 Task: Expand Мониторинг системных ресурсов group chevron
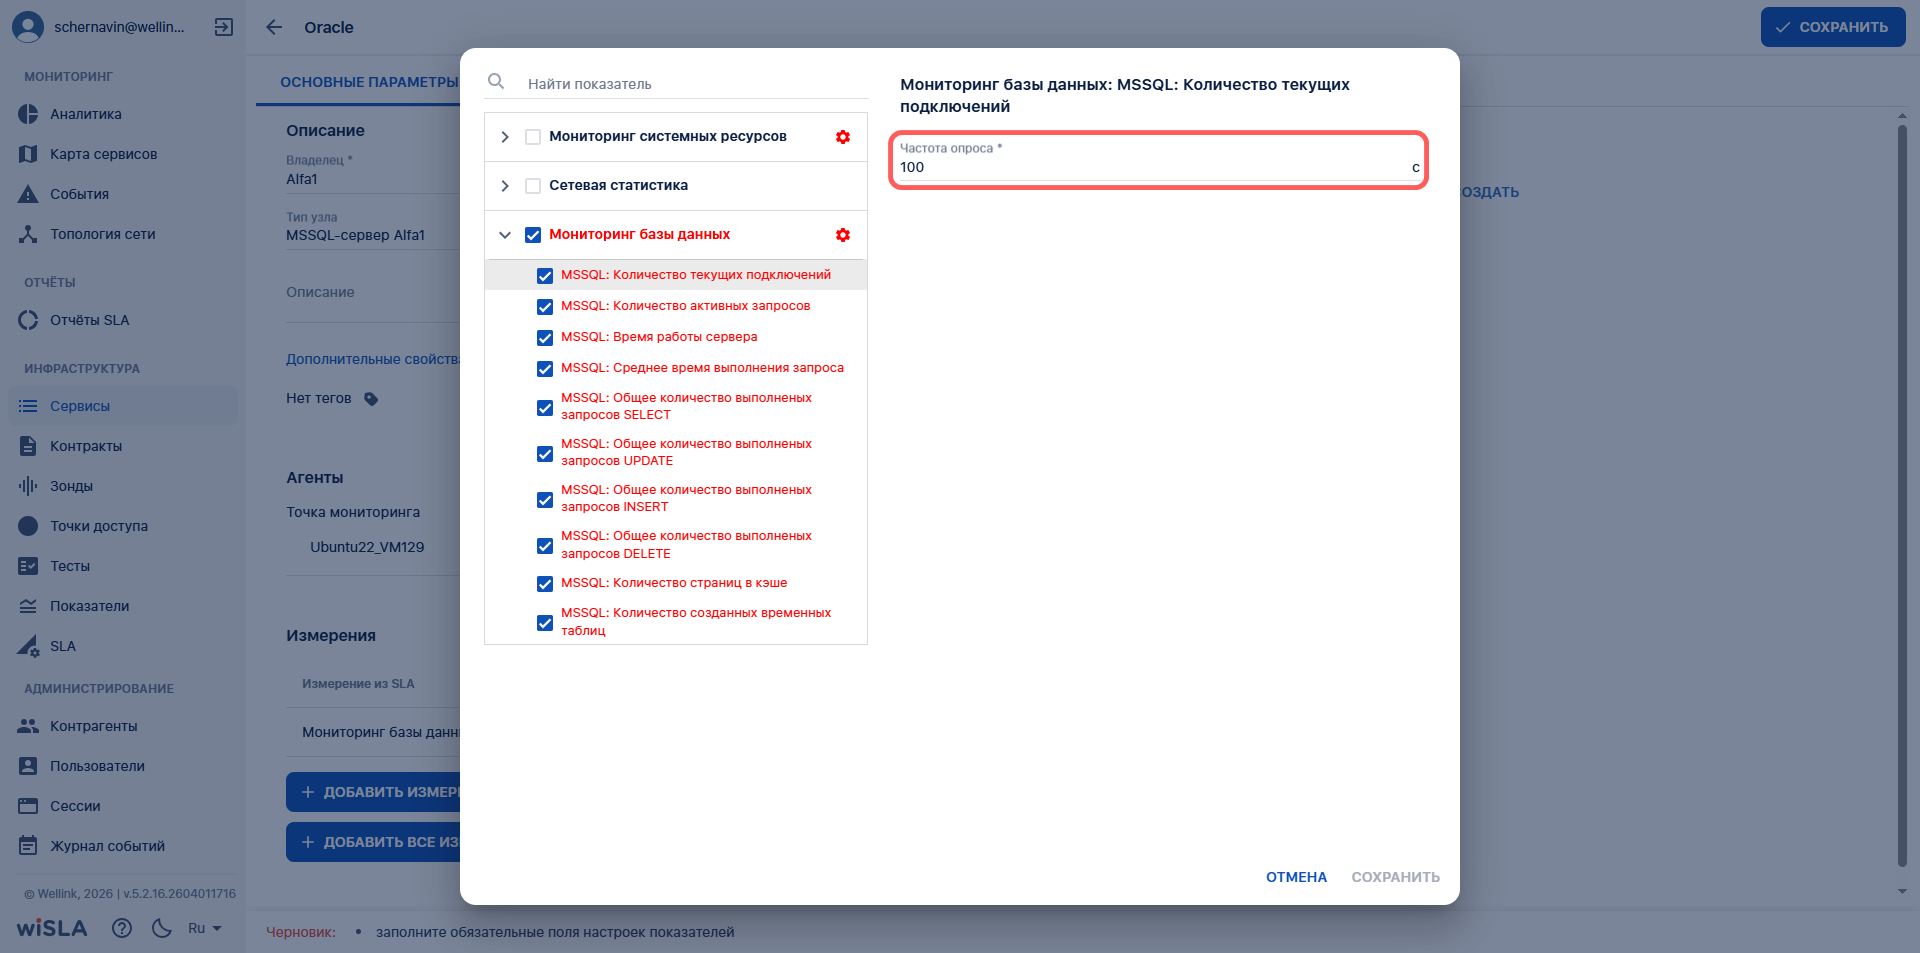[505, 137]
